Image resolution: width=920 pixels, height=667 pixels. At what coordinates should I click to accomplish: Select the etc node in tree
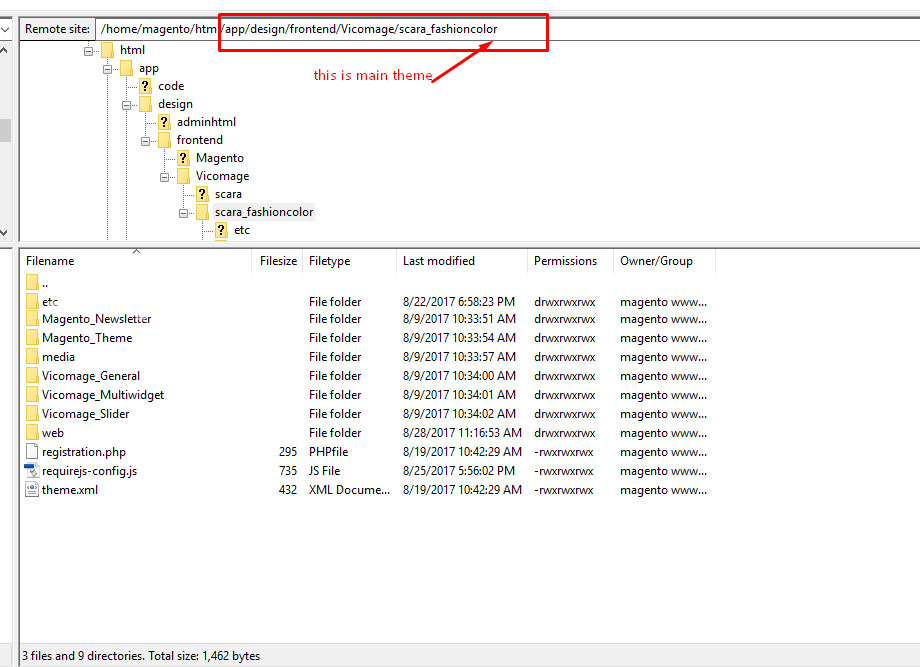tap(242, 230)
